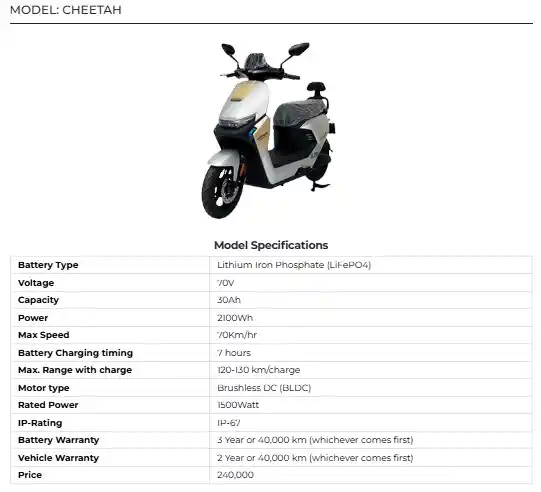
Task: Select the 'MODEL: CHEETAH' heading text
Action: click(66, 10)
